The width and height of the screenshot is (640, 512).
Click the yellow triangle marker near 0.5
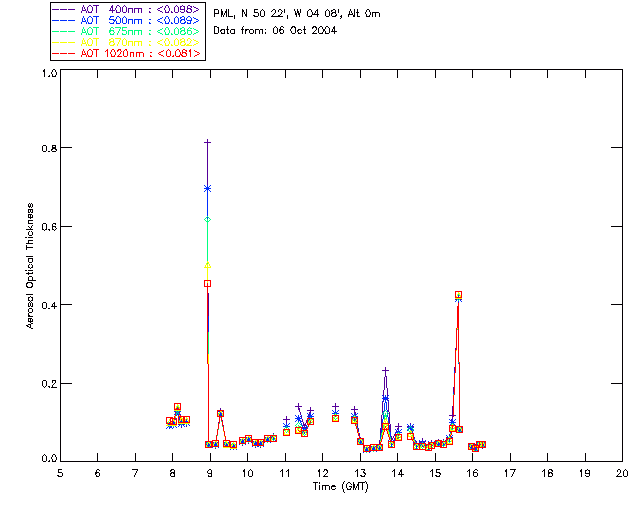click(x=207, y=265)
